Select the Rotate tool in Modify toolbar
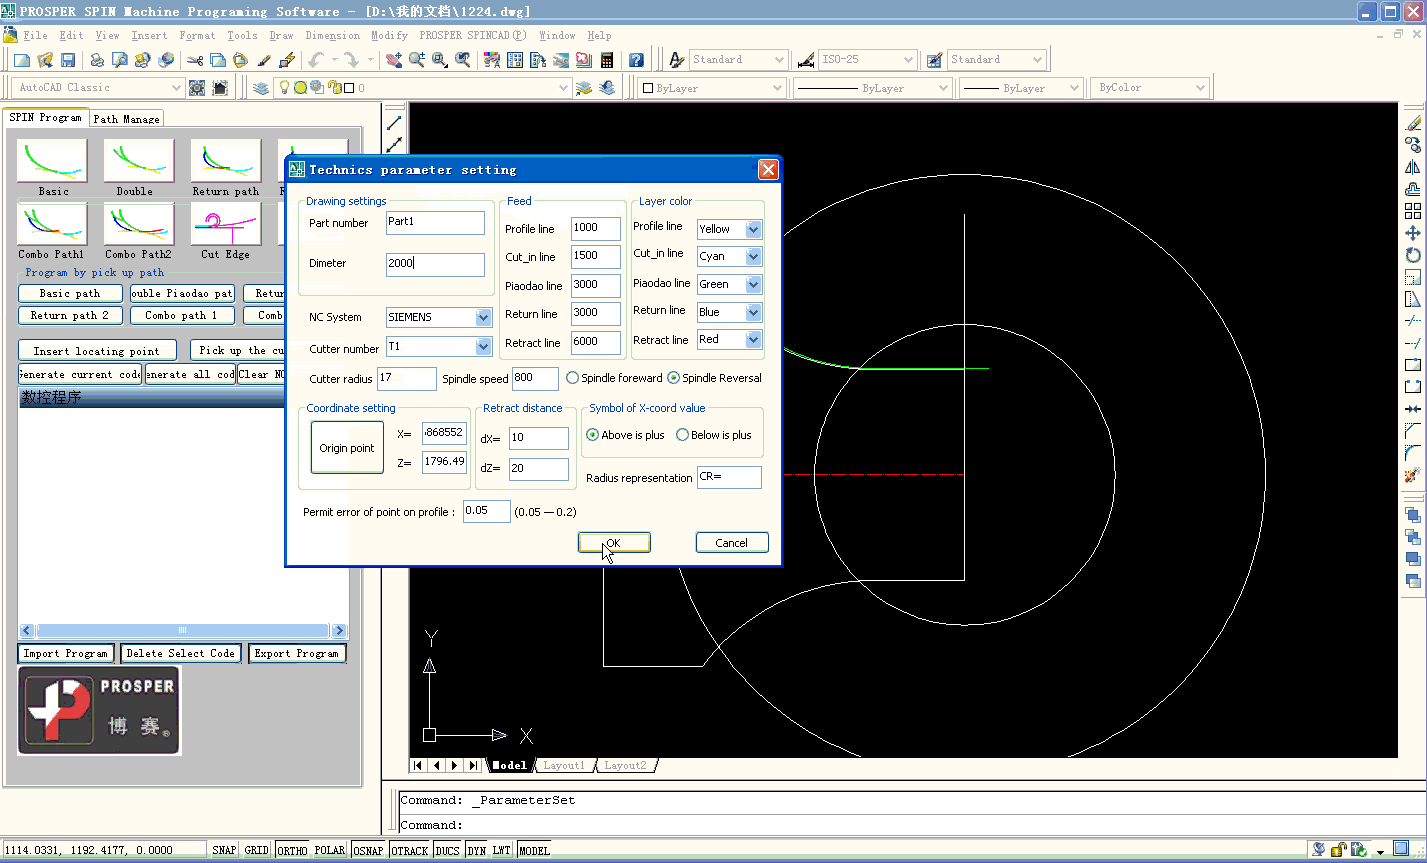1427x863 pixels. click(1413, 255)
